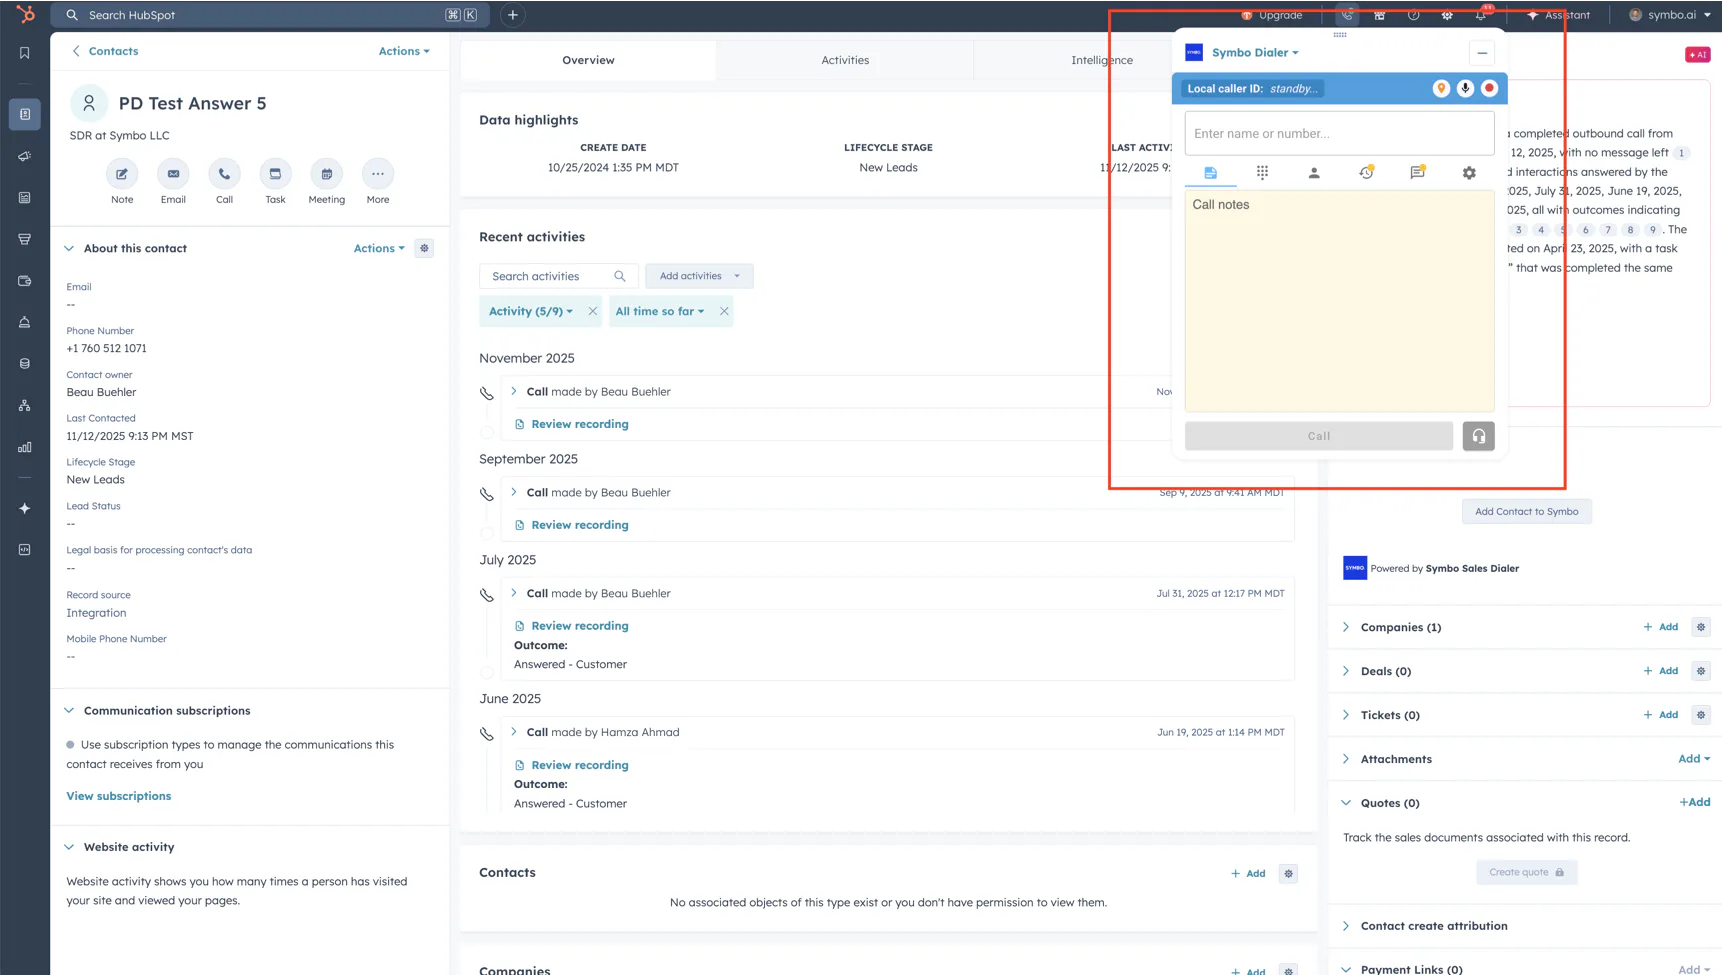Click the Email icon for the contact

coord(173,174)
